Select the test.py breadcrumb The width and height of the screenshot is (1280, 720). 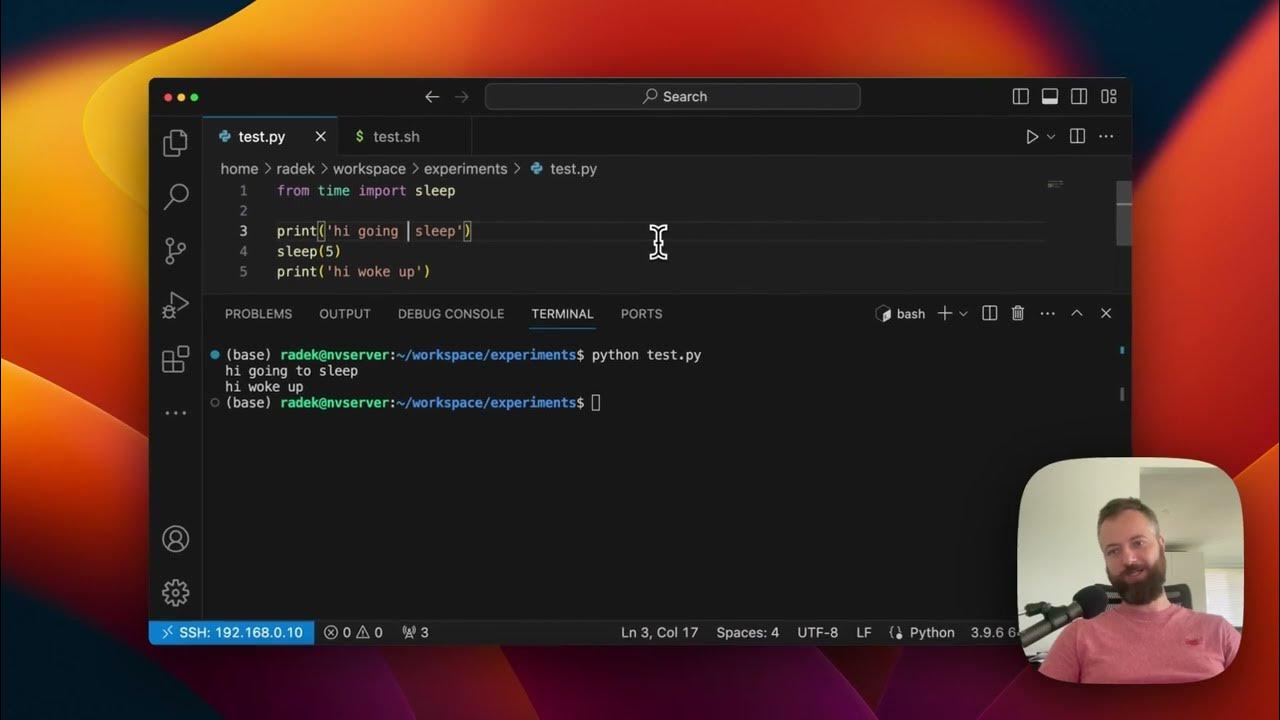coord(563,169)
